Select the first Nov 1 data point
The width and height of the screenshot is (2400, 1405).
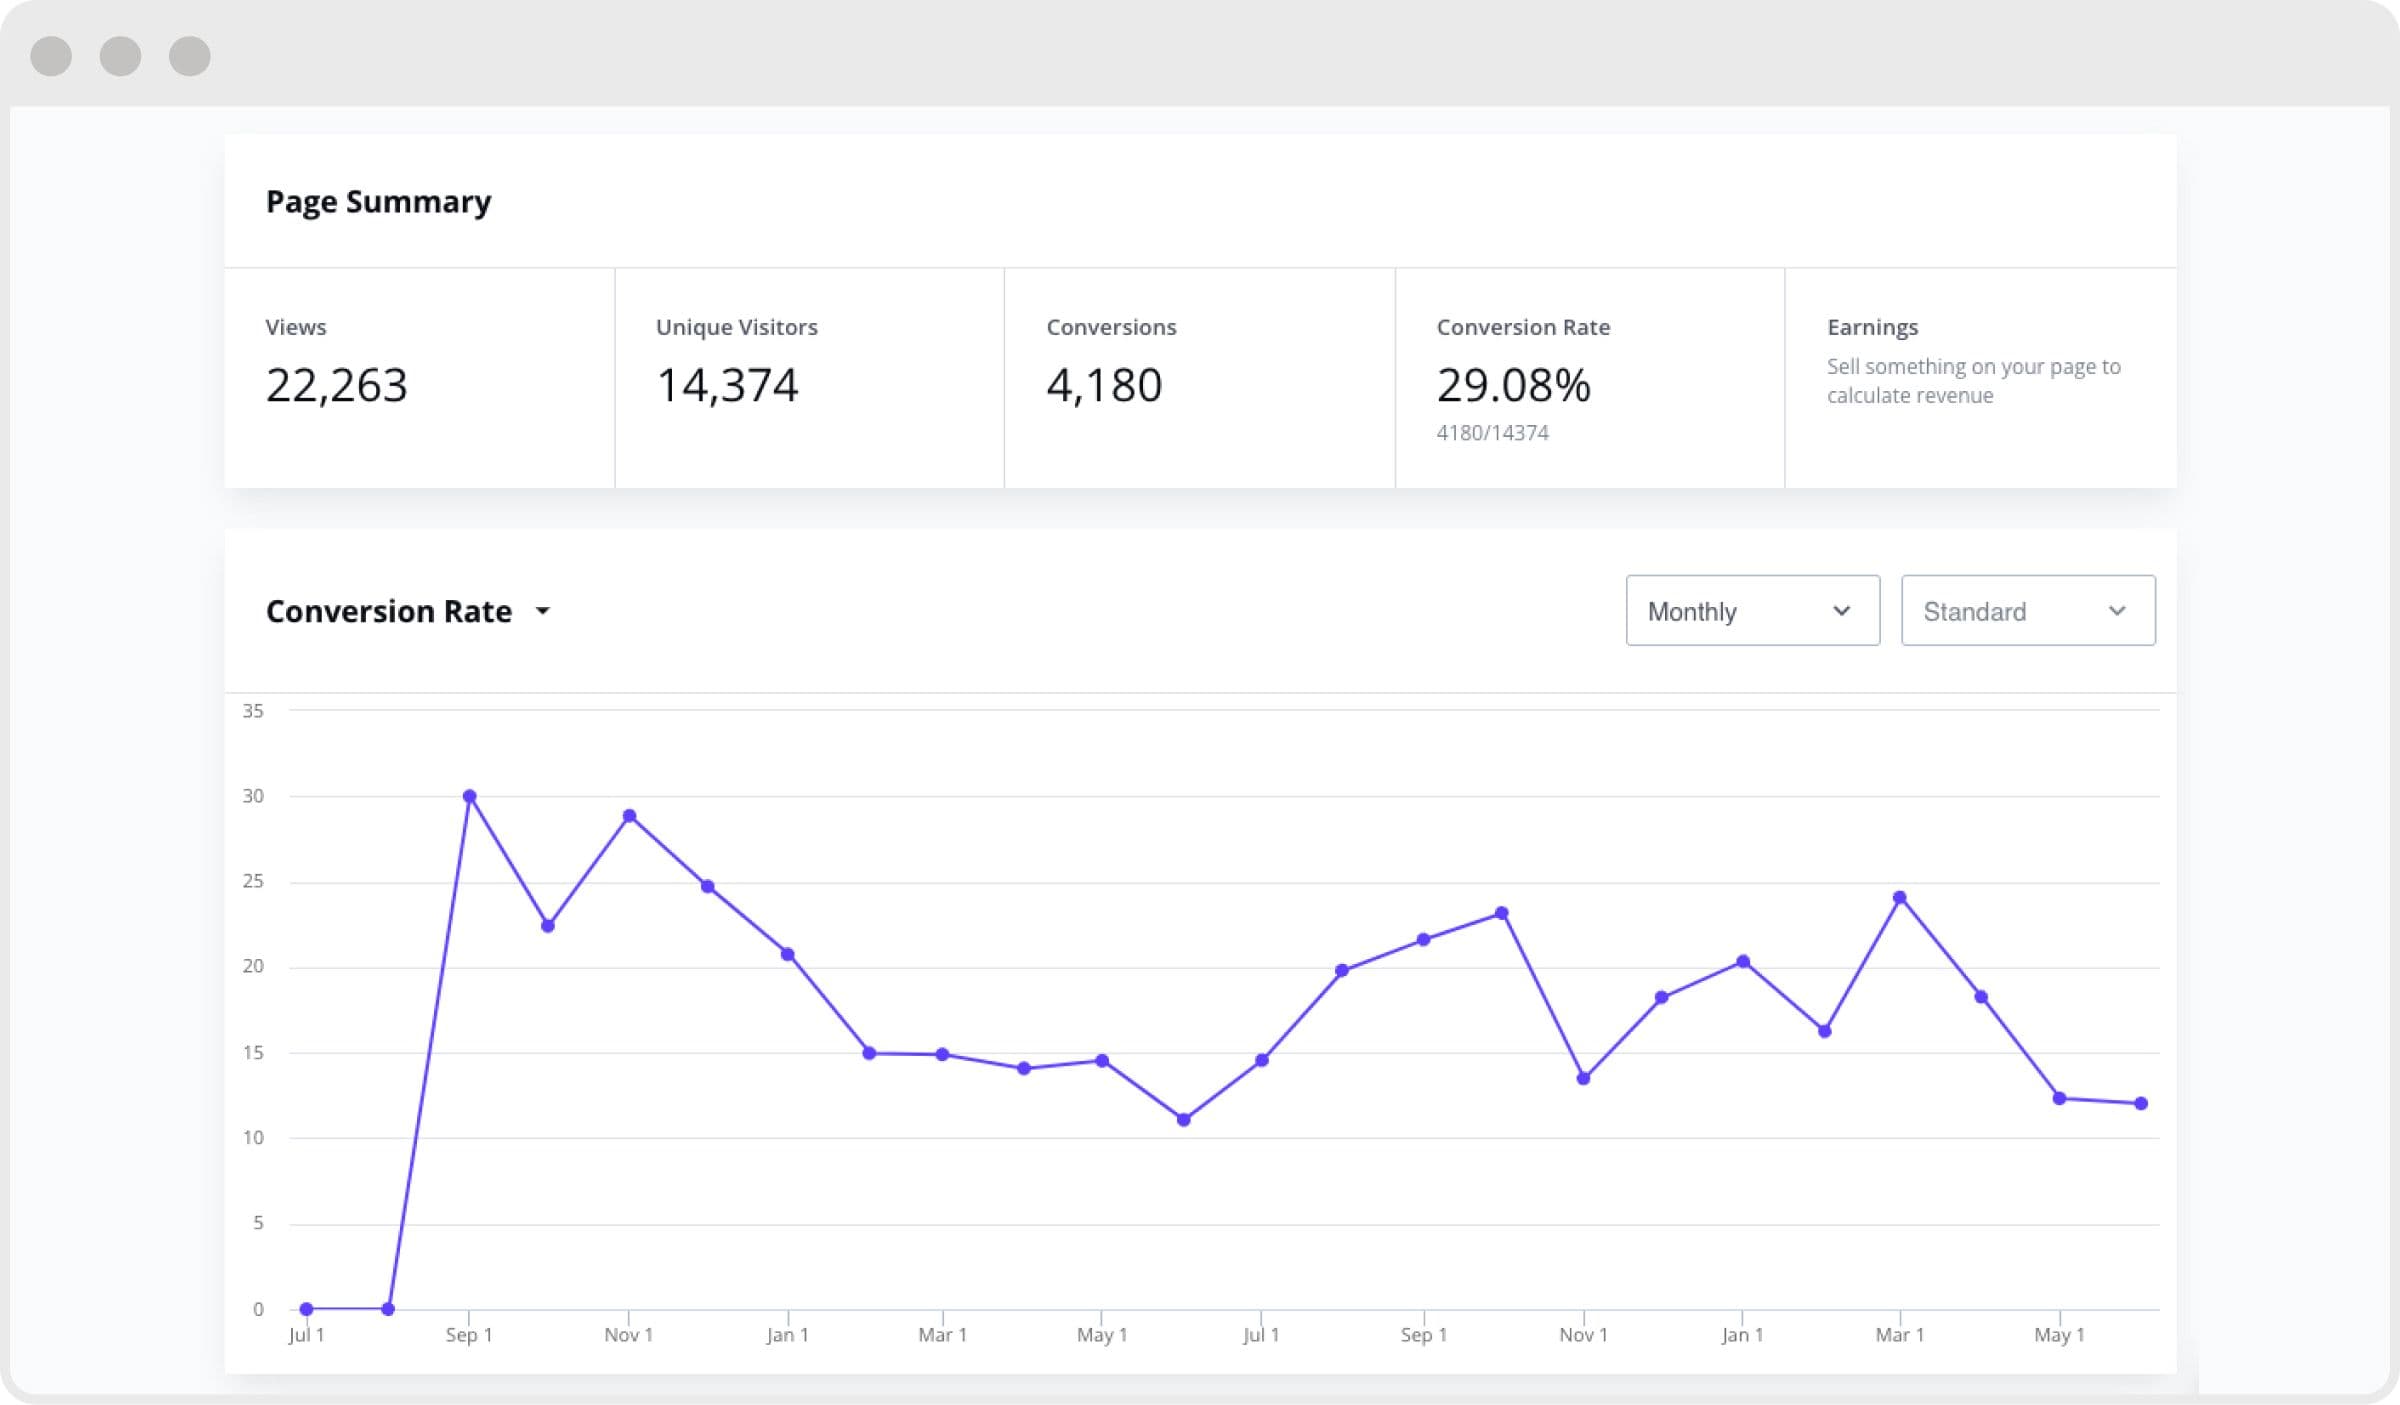pos(629,816)
